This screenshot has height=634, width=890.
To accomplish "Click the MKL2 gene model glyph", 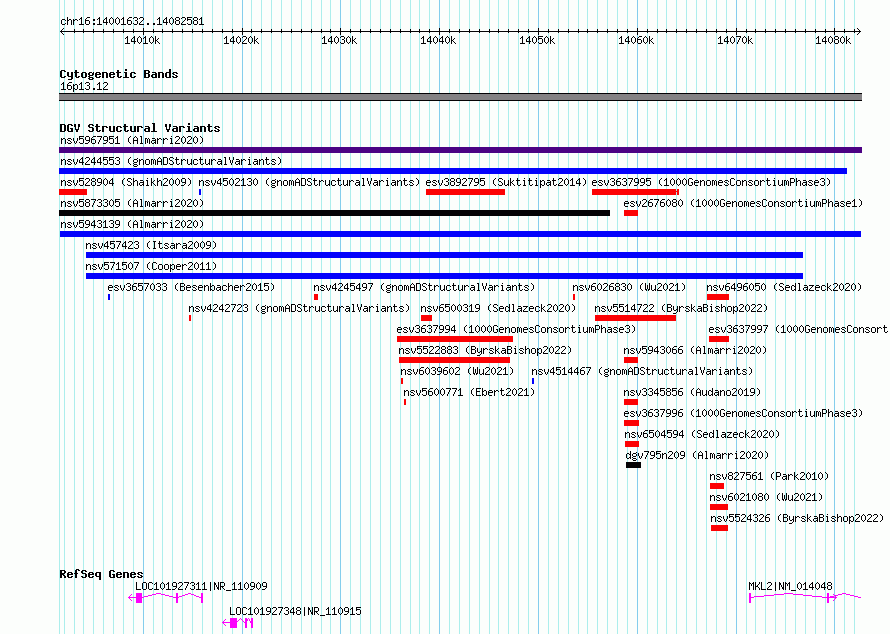I will pos(805,597).
